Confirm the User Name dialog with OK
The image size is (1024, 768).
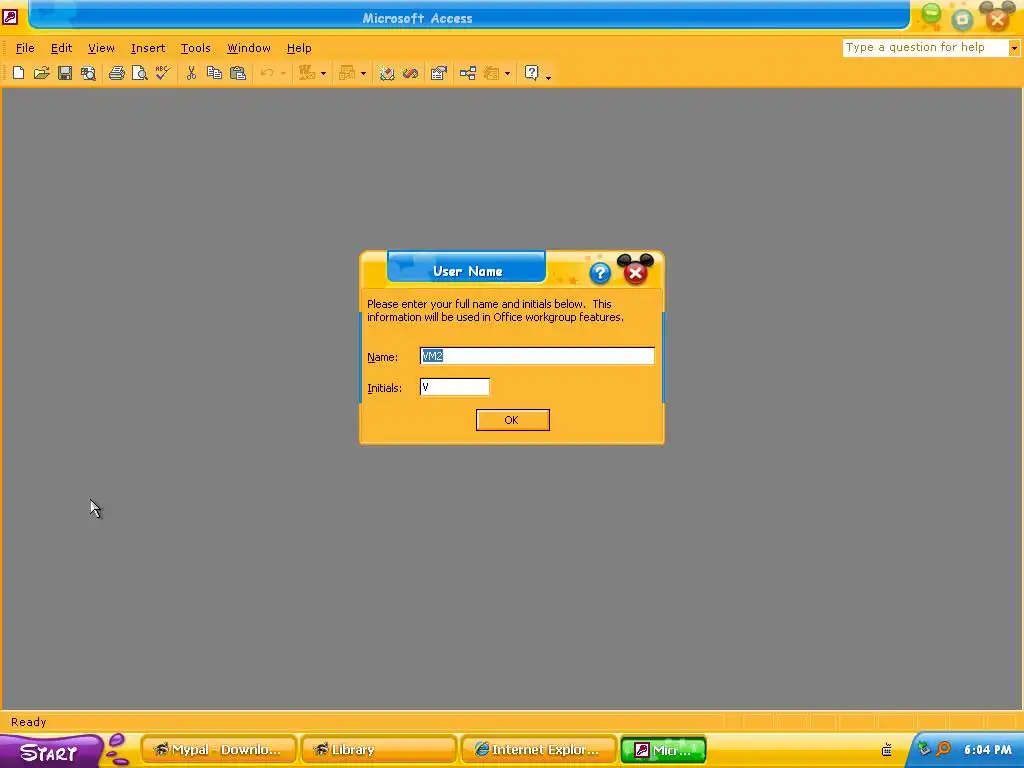tap(513, 420)
